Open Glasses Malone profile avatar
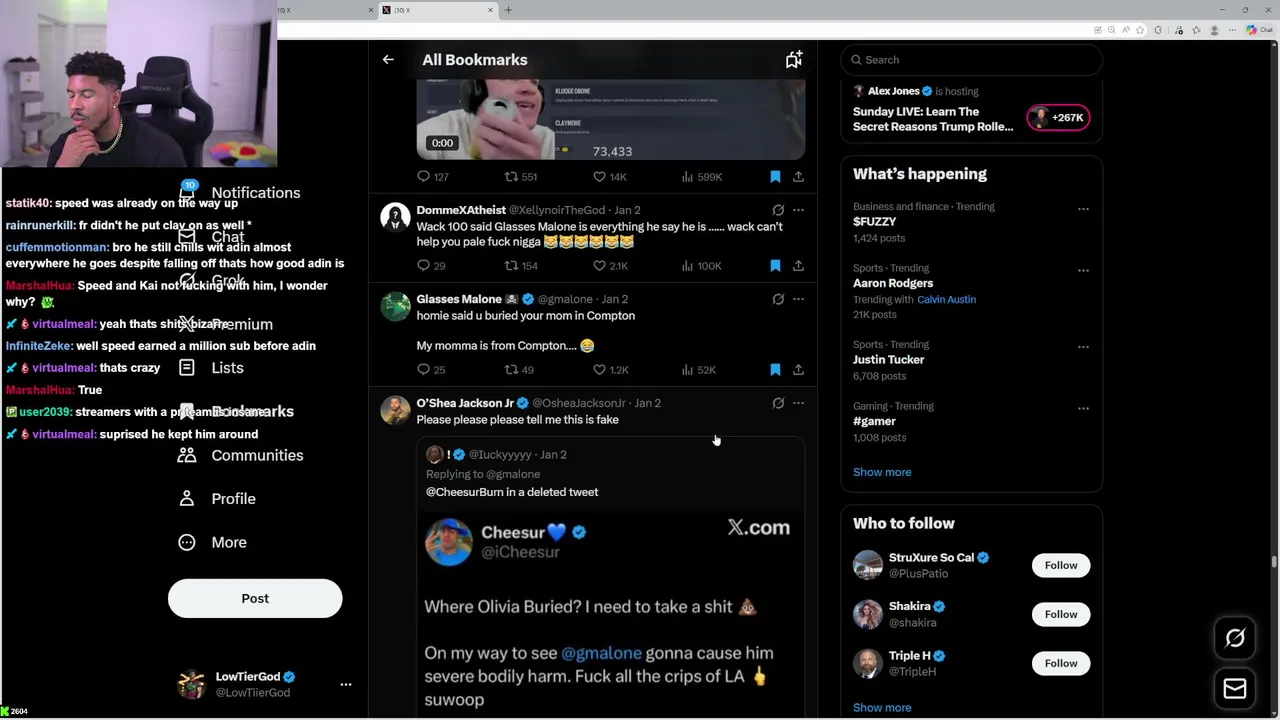Image resolution: width=1280 pixels, height=720 pixels. (395, 307)
